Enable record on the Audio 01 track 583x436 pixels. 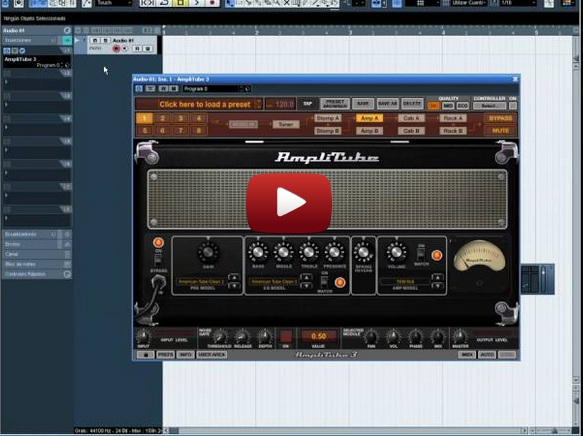pyautogui.click(x=116, y=49)
